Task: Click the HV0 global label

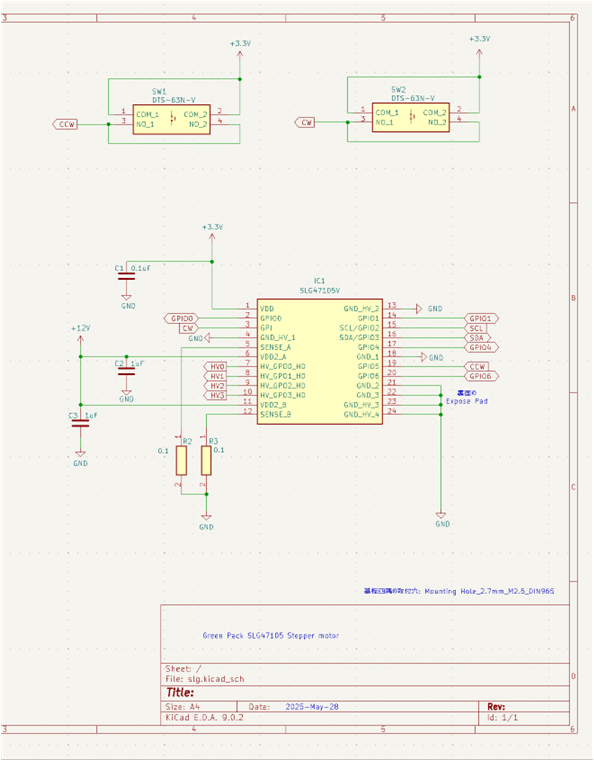Action: click(215, 367)
